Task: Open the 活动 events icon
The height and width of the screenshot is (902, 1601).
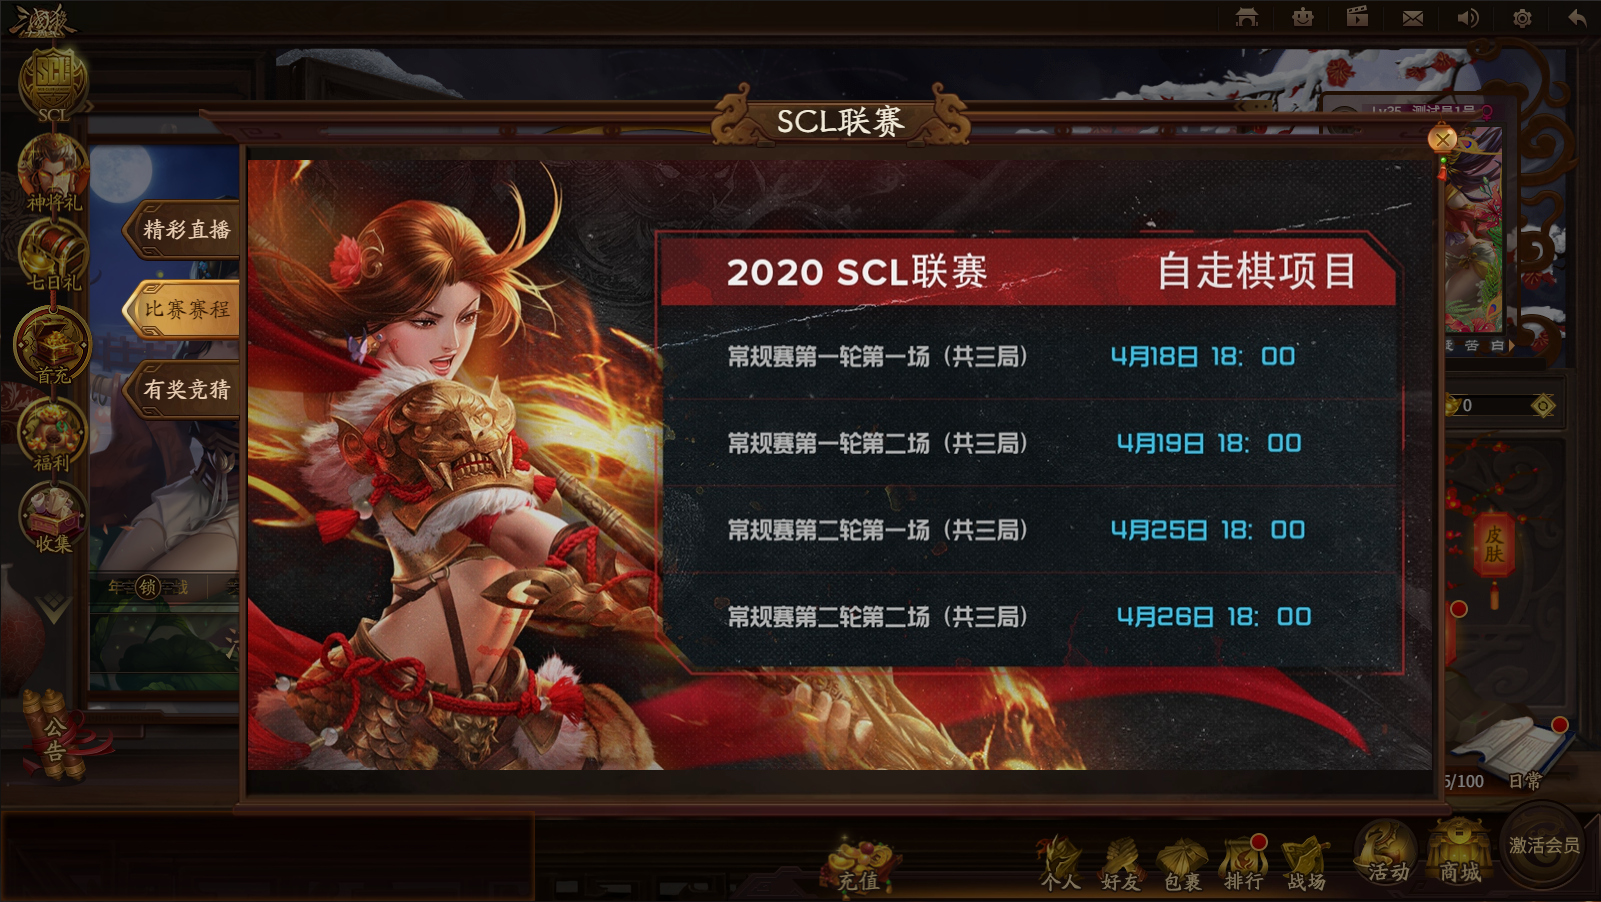Action: coord(1388,853)
